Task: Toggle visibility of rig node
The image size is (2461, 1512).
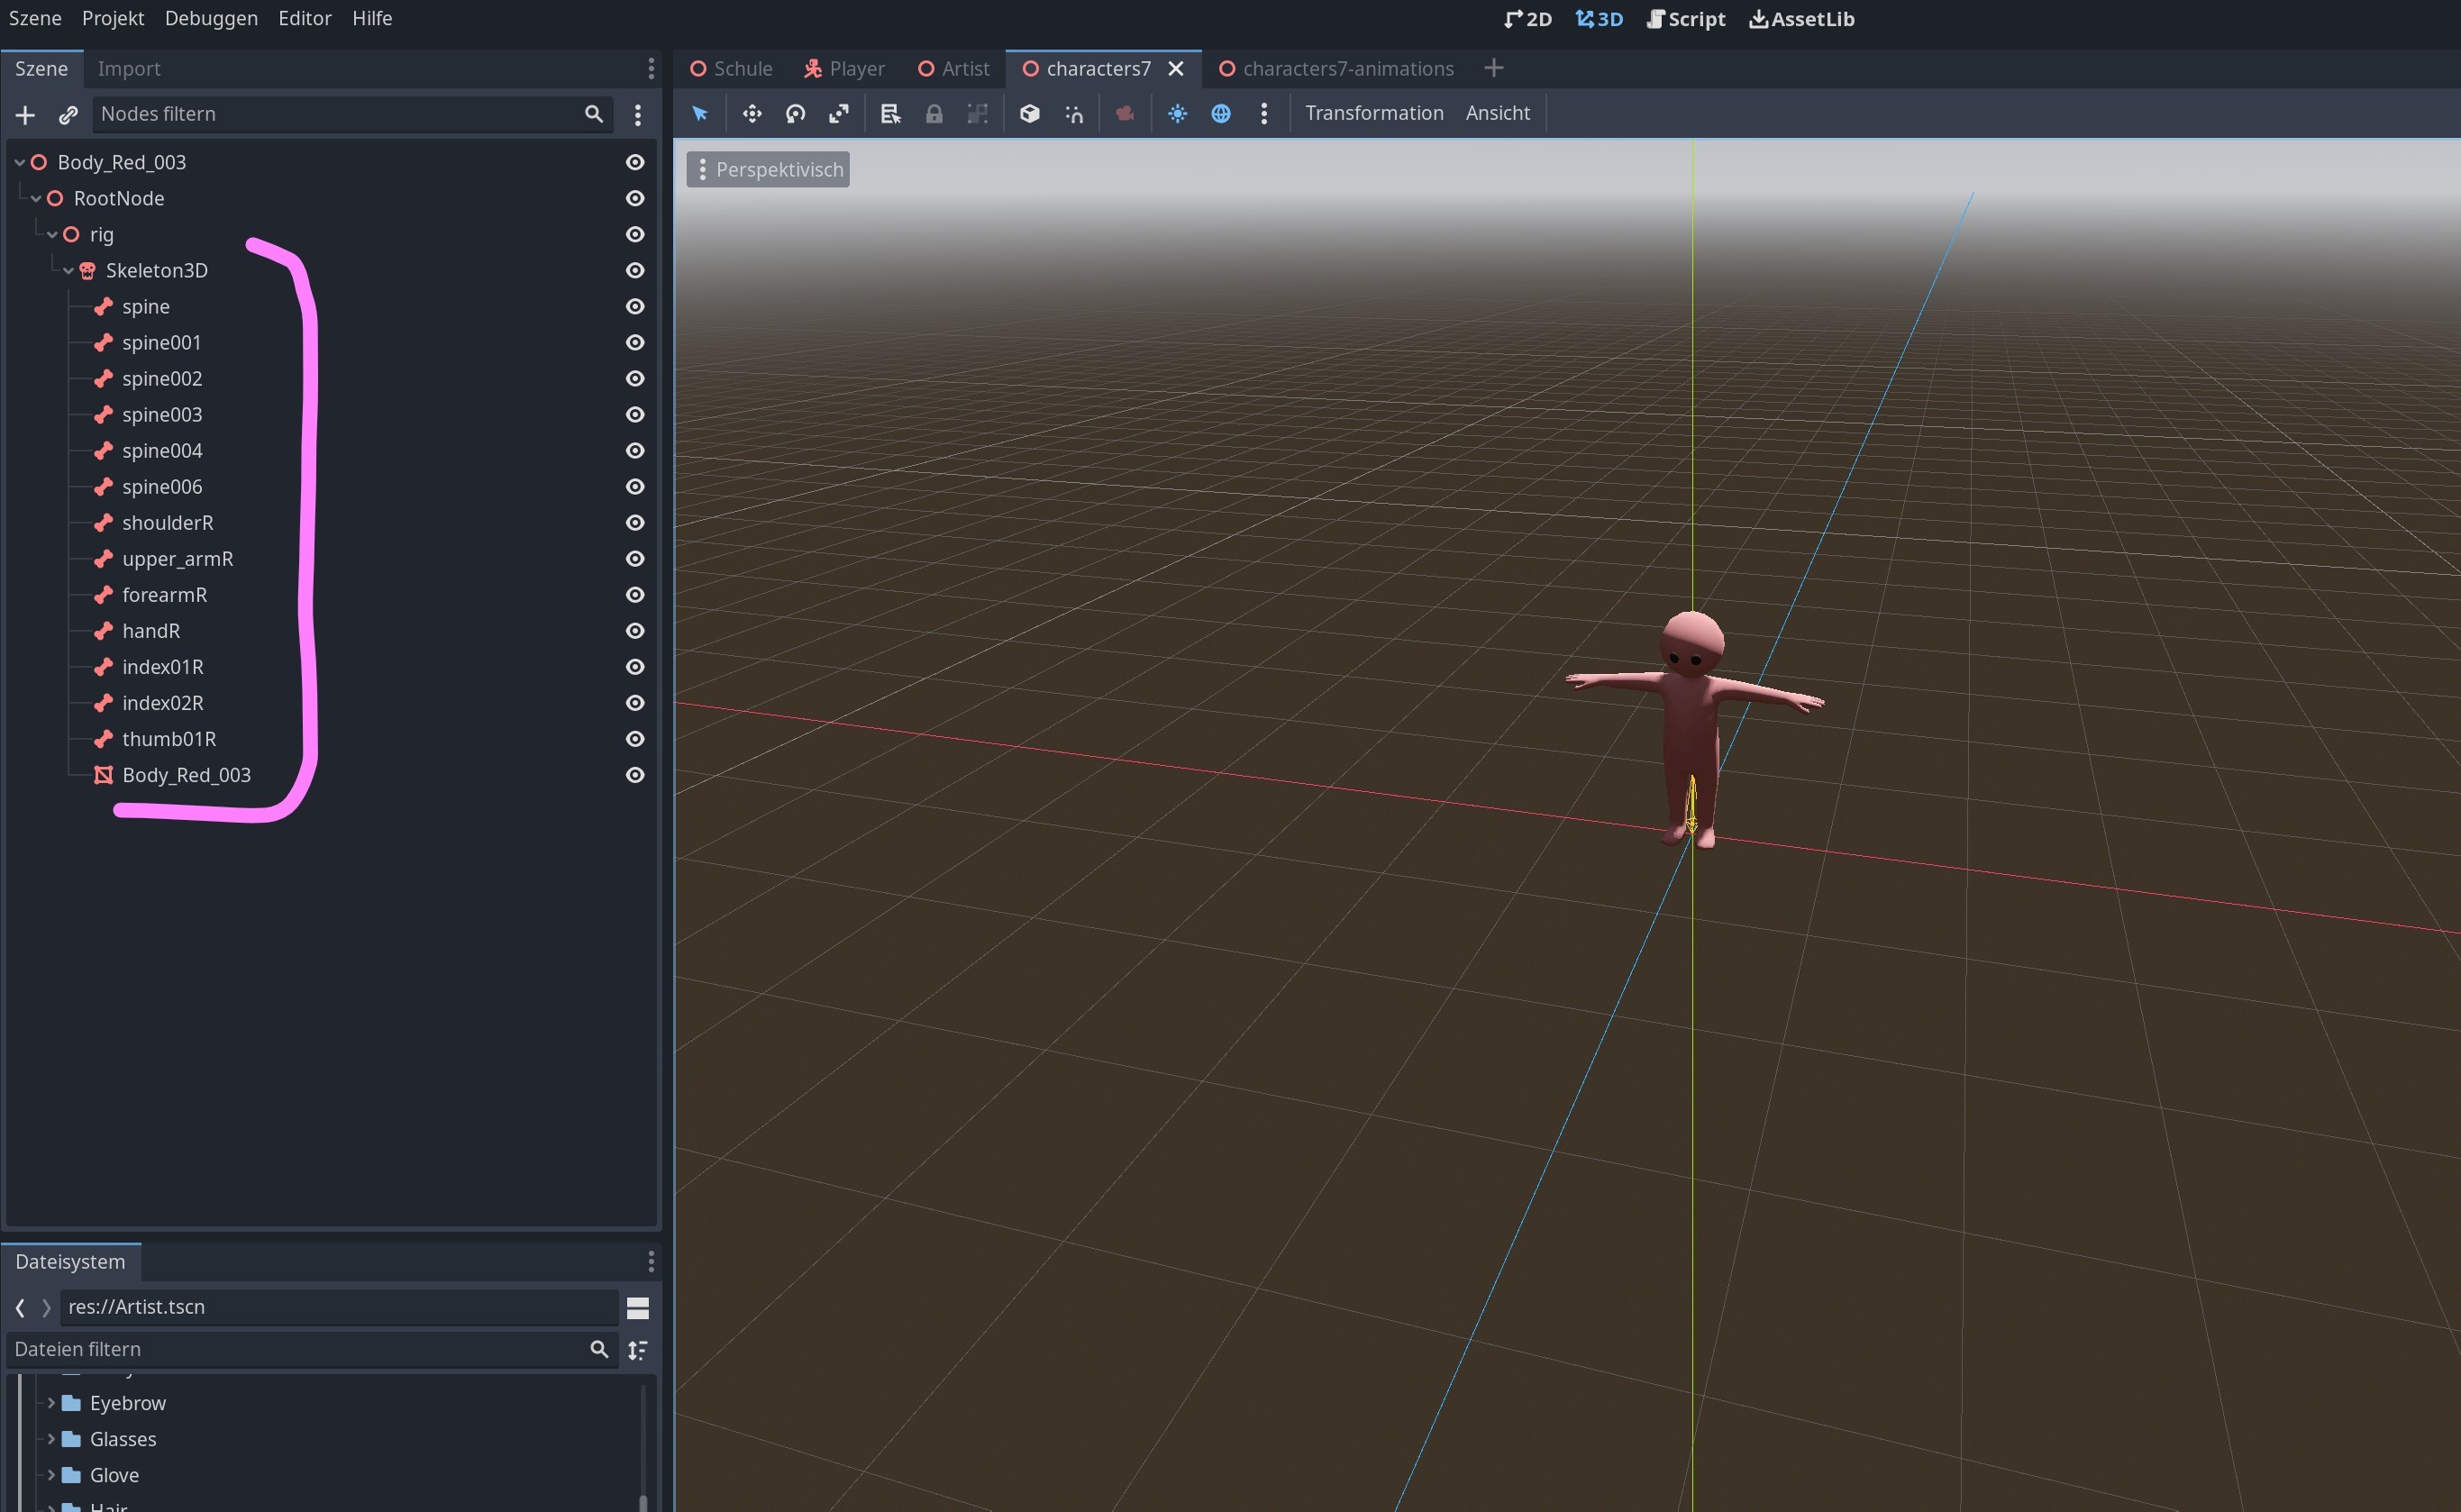Action: (635, 234)
